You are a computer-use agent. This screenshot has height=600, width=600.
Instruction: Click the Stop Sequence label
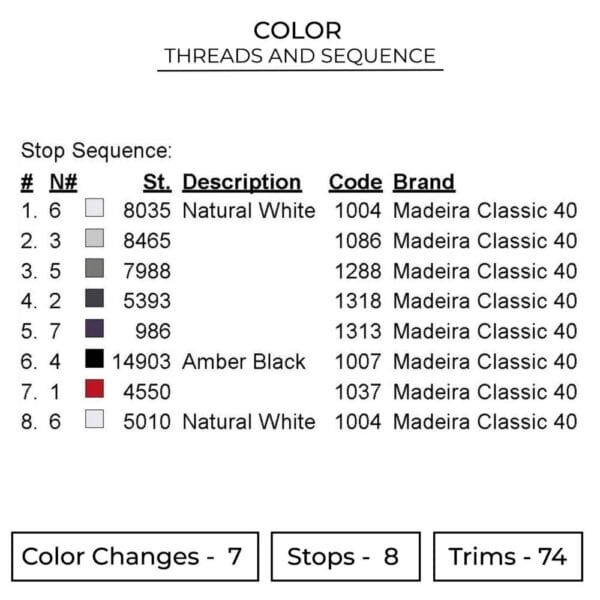point(97,151)
